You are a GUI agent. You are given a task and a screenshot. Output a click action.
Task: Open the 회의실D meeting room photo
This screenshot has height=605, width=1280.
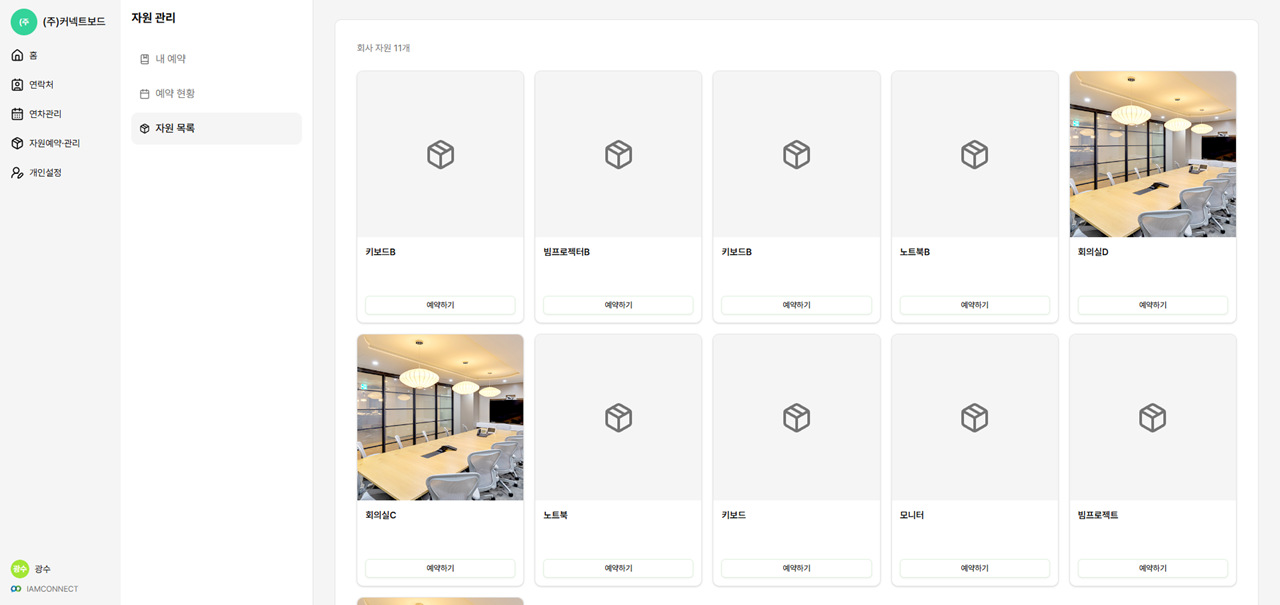click(1152, 154)
